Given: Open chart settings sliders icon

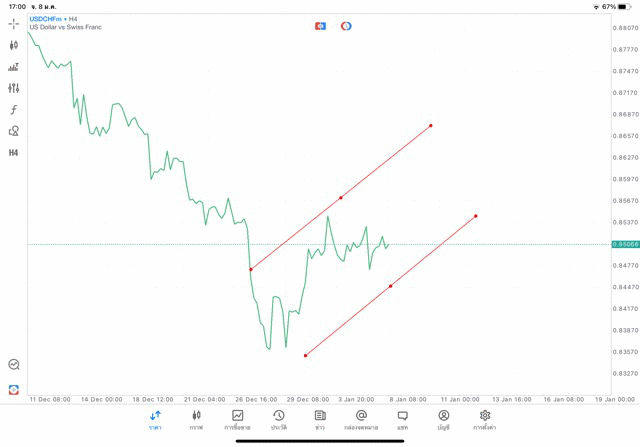Looking at the screenshot, I should 14,88.
